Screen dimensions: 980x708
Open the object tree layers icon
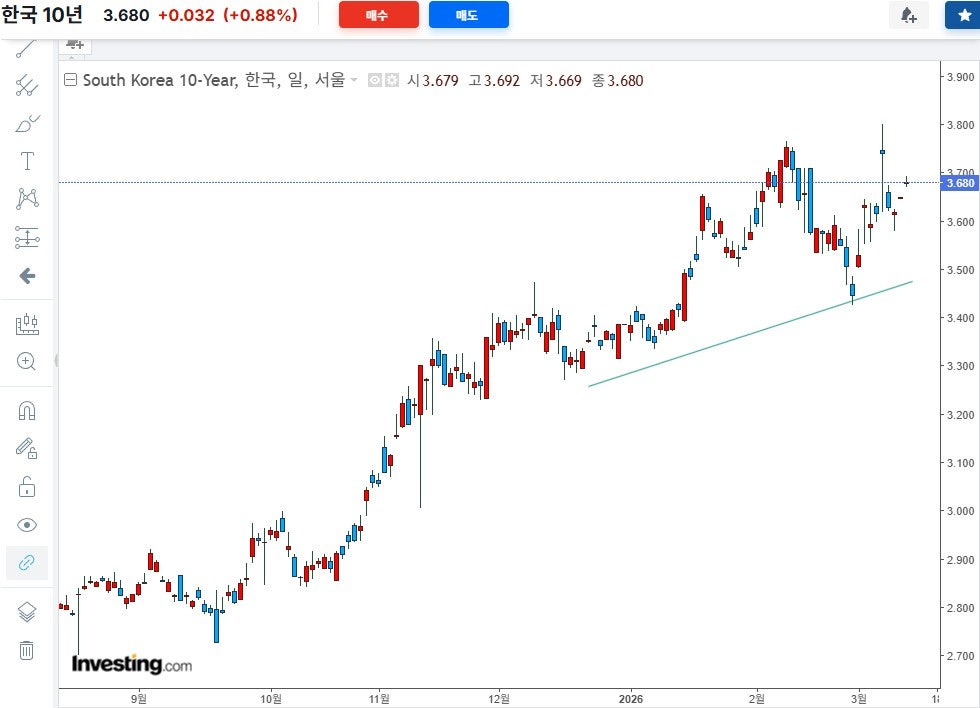[27, 612]
